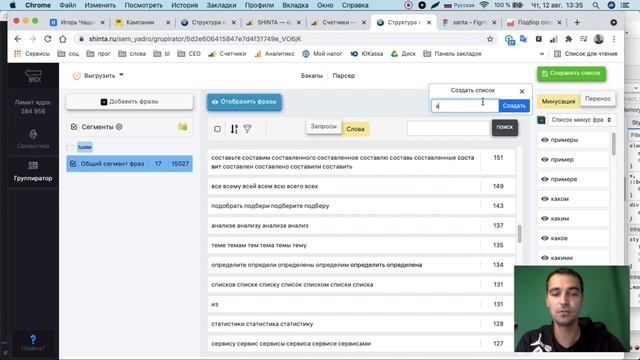Select the Перенос tab
The width and height of the screenshot is (640, 360).
point(598,99)
